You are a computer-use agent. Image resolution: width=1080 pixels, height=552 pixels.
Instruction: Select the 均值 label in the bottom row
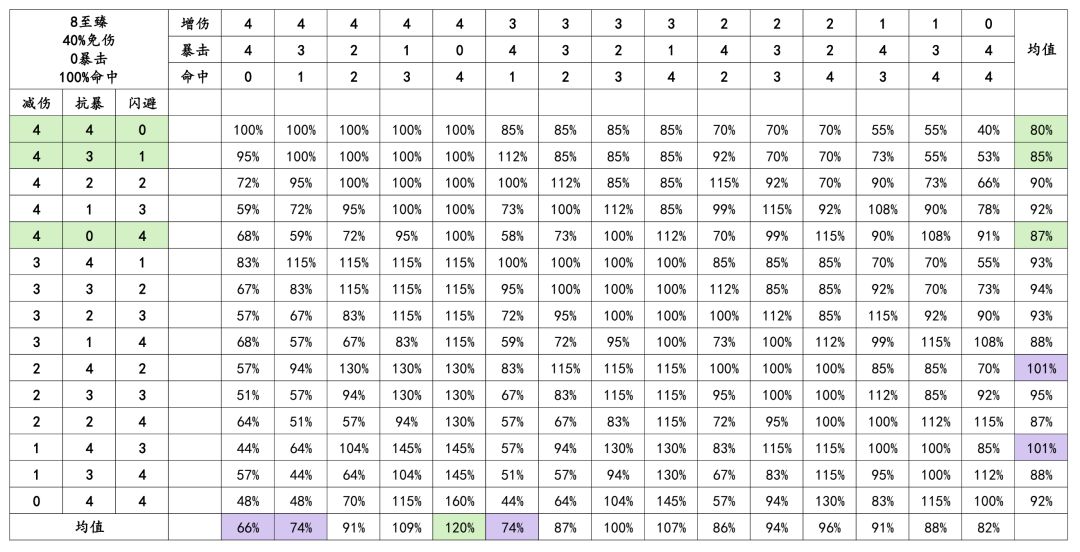[89, 526]
